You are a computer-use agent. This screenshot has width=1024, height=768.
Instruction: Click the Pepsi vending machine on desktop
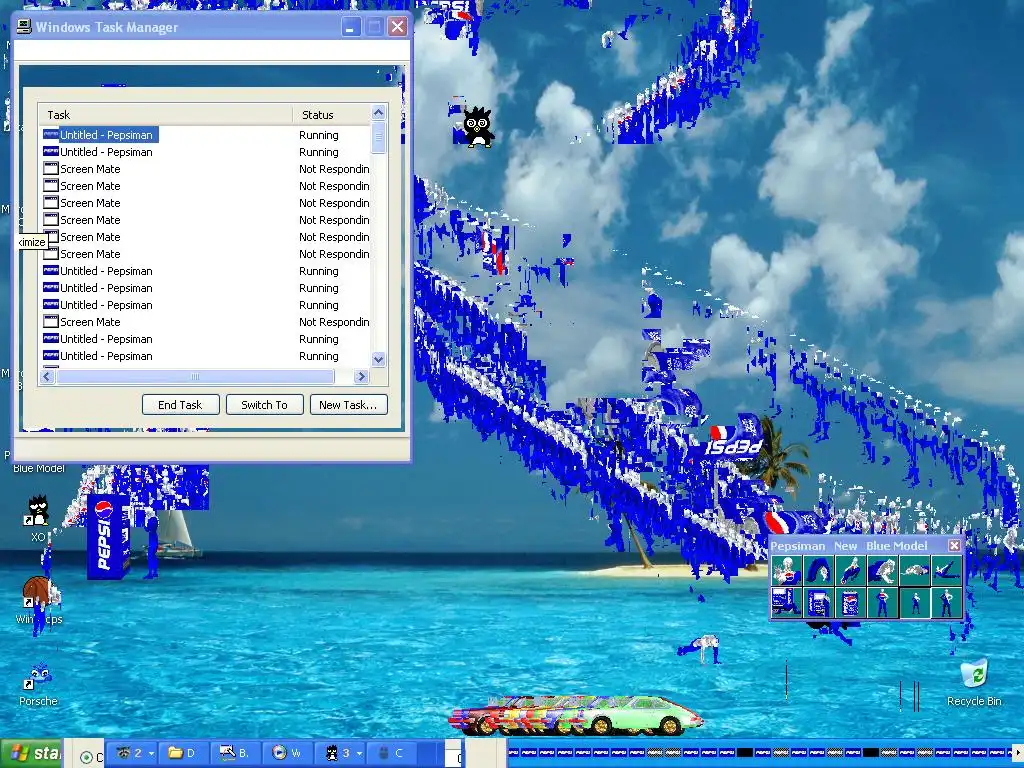(107, 537)
